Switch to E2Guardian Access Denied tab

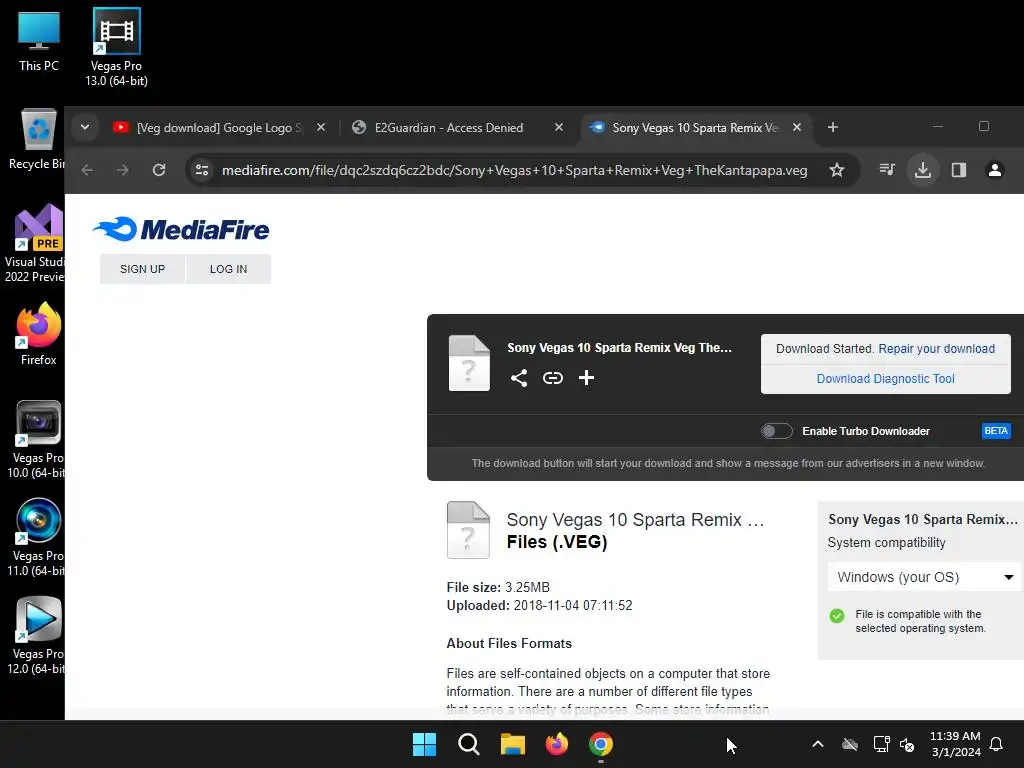click(449, 128)
